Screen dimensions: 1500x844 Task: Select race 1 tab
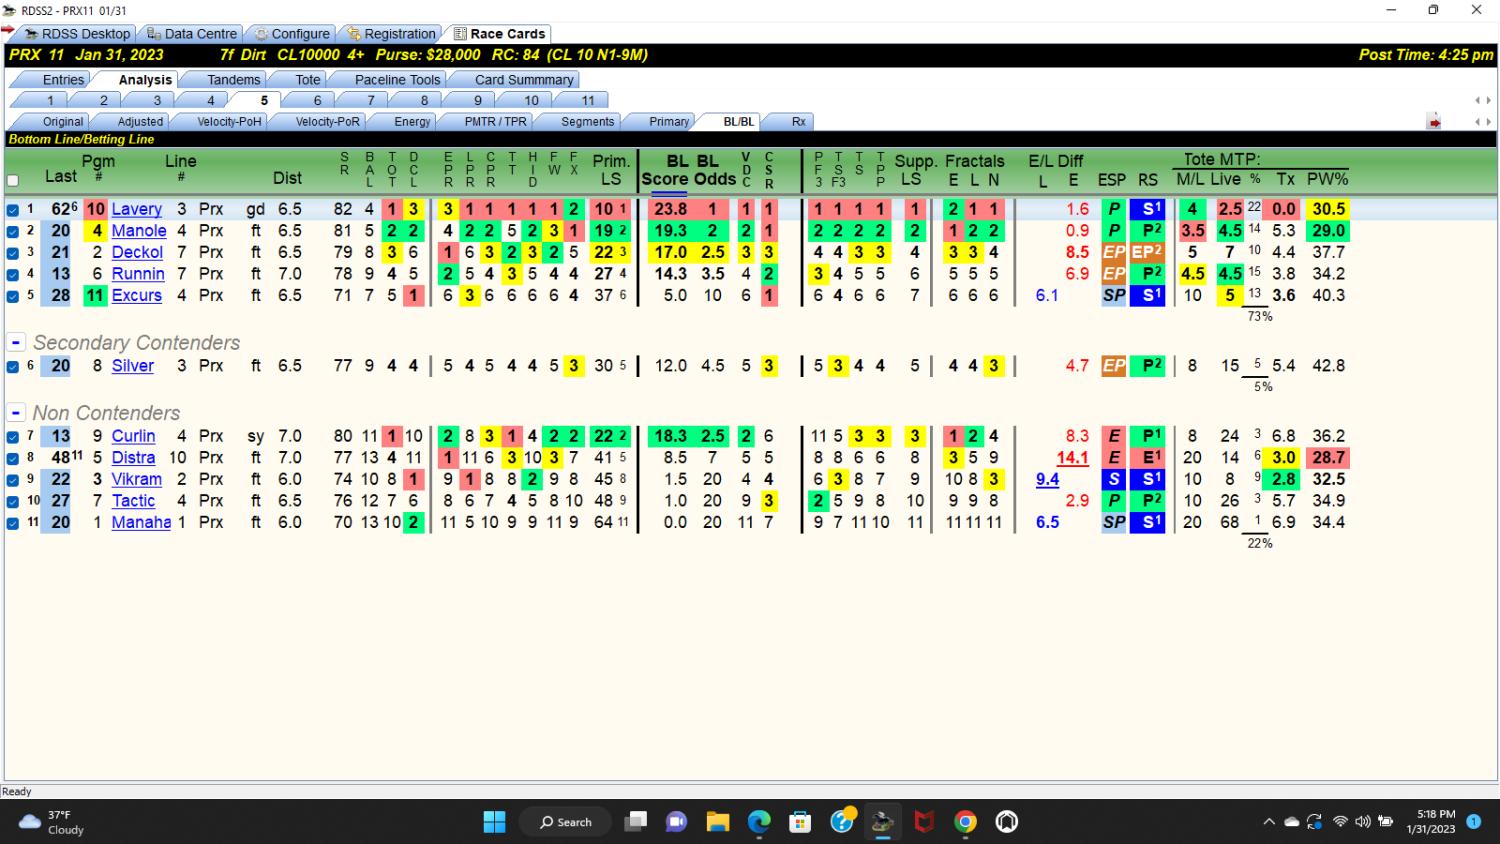50,100
